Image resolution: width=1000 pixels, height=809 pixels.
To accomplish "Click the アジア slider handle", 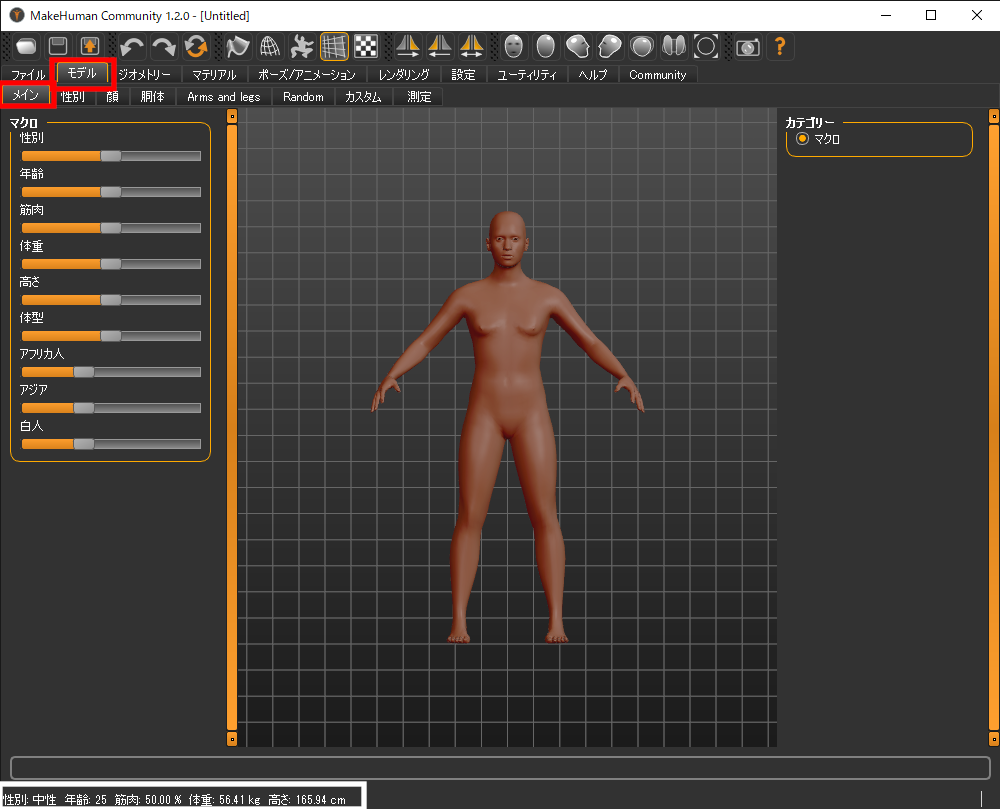I will [x=84, y=408].
